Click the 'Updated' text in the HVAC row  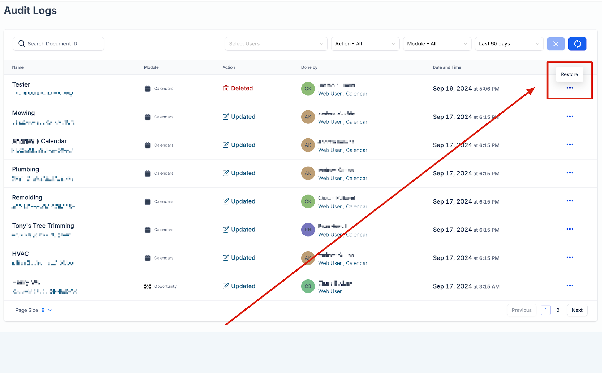[243, 258]
